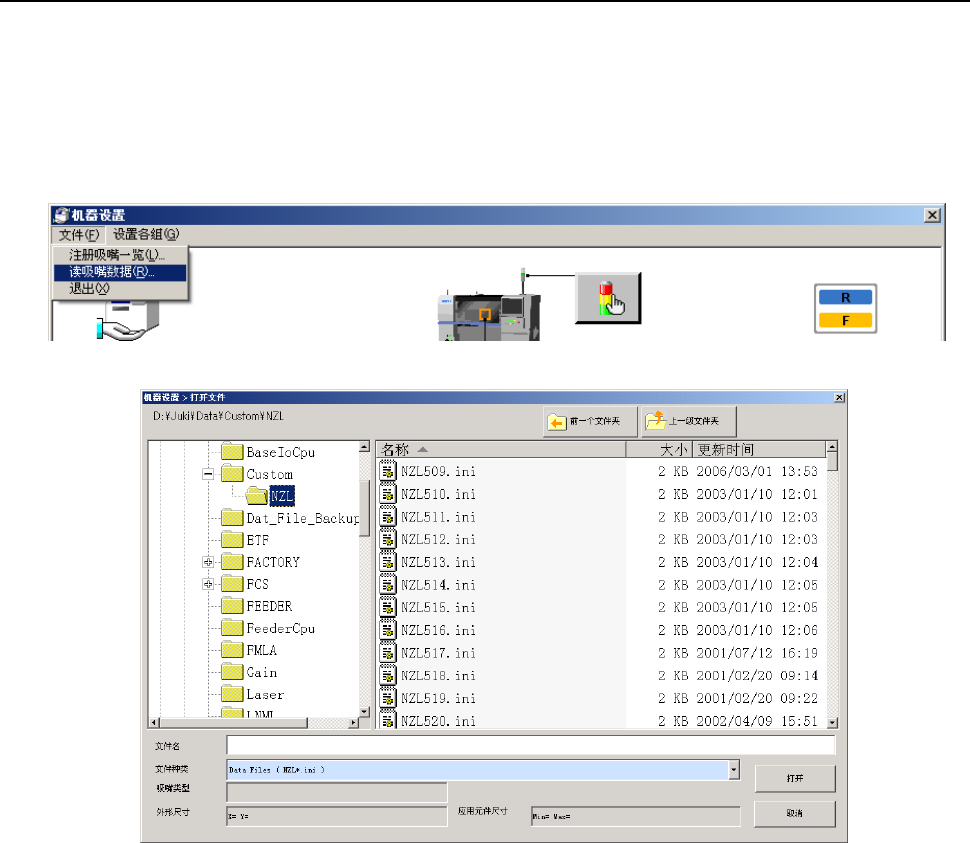Viewport: 970px width, 843px height.
Task: Open the 设置各组(G) menu
Action: point(146,234)
